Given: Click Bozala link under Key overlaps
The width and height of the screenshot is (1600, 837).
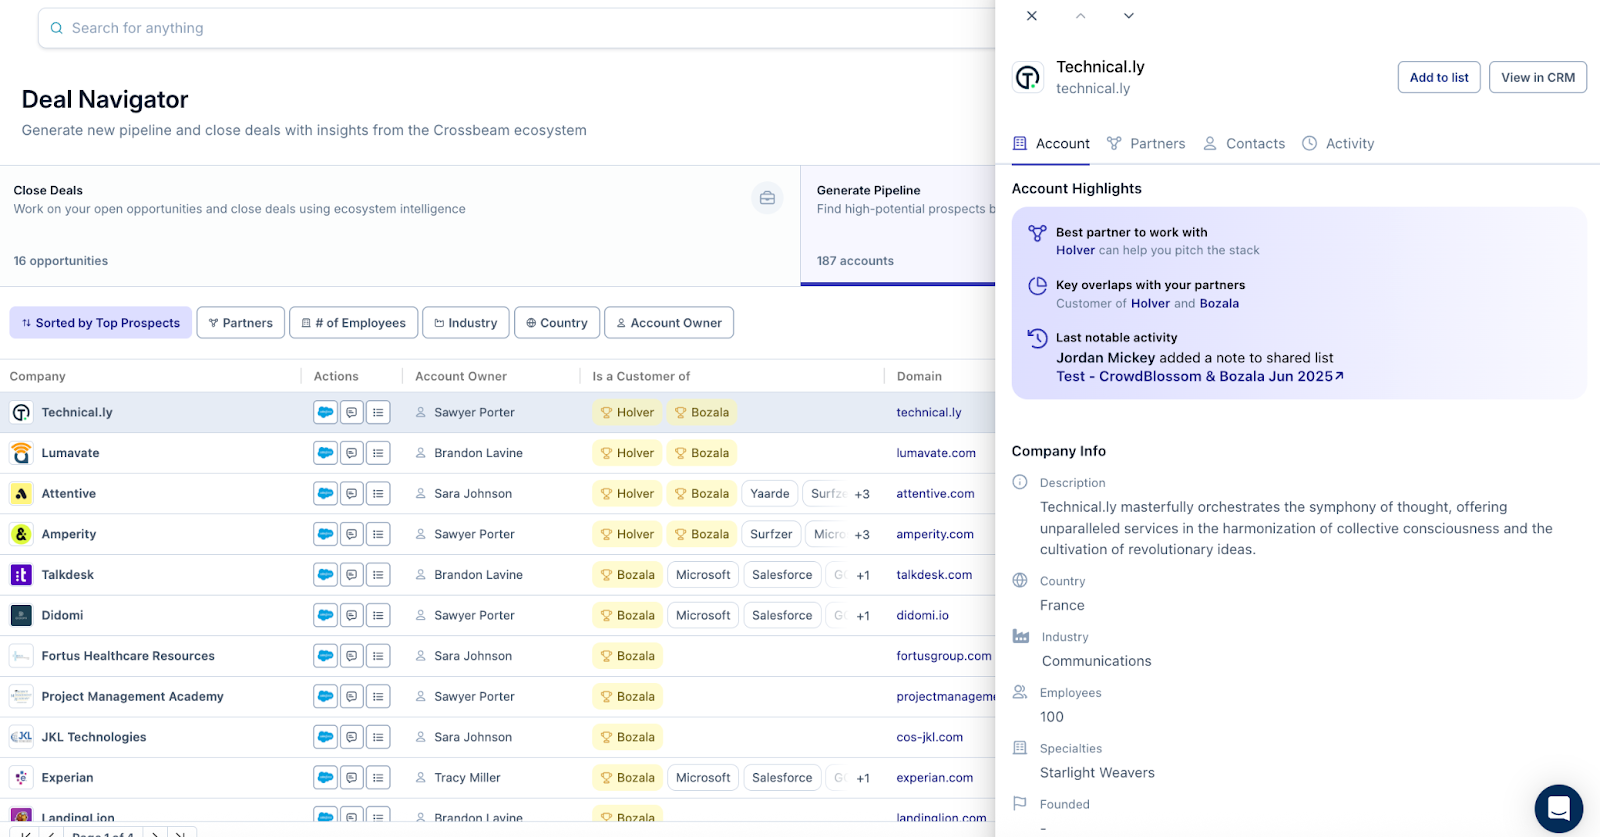Looking at the screenshot, I should (1219, 303).
